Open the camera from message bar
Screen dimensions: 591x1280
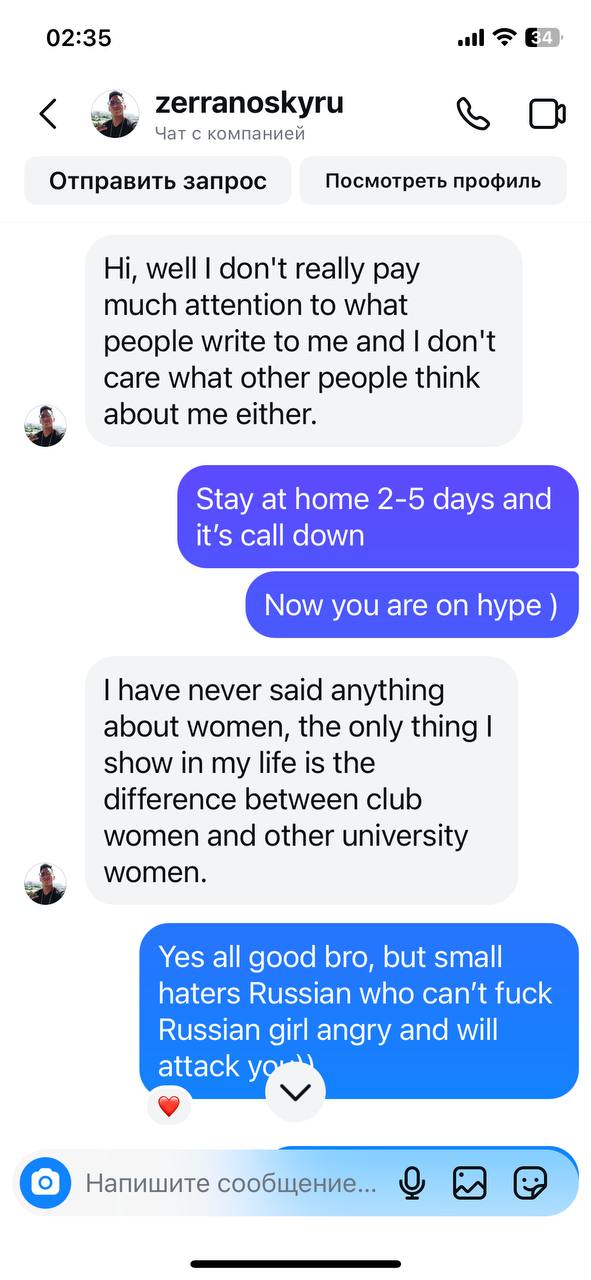(45, 1184)
